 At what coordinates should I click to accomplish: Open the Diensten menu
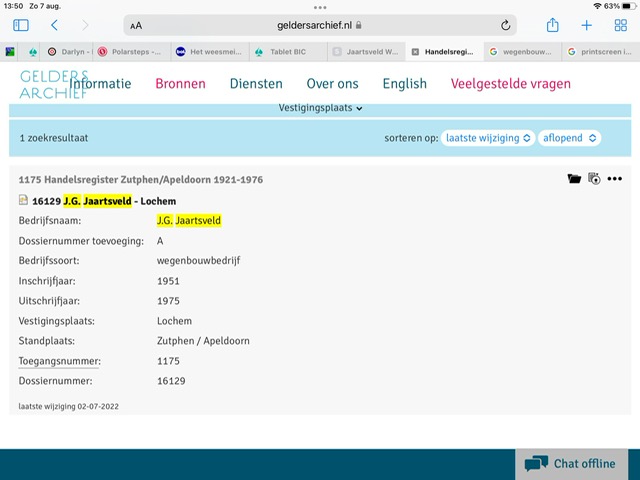coord(256,84)
